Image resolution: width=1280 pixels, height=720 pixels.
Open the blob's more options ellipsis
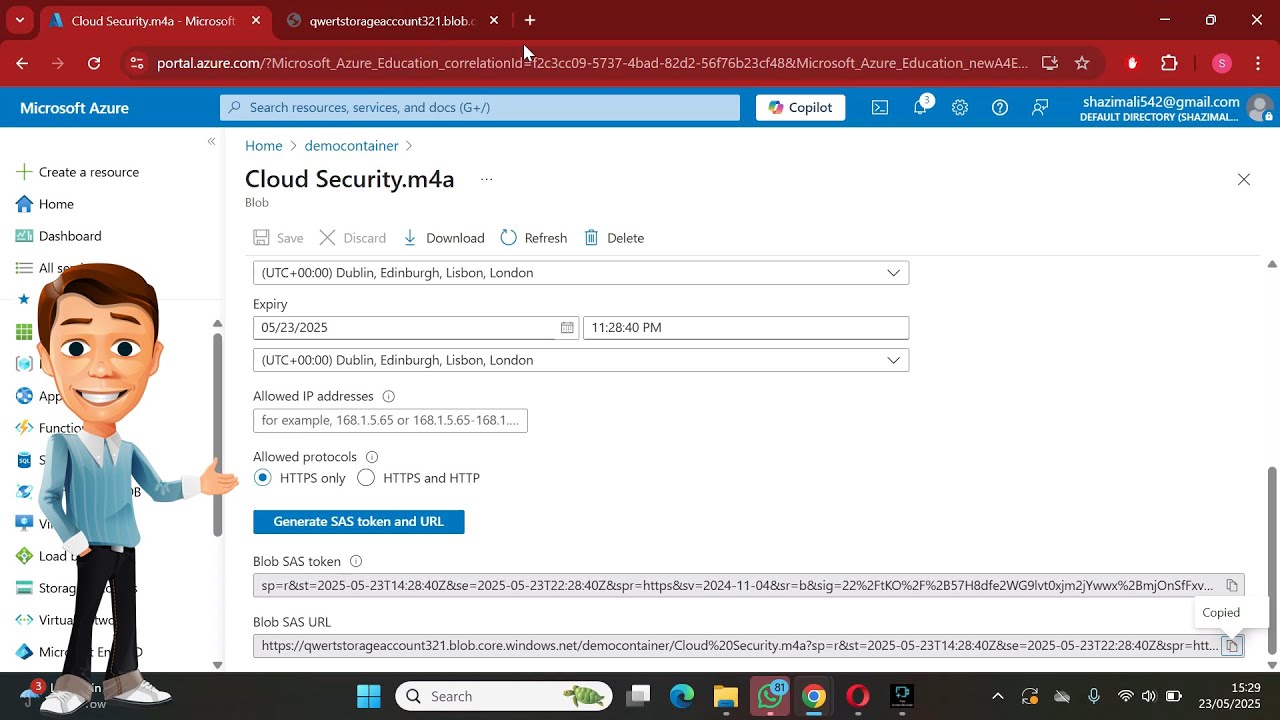click(487, 180)
